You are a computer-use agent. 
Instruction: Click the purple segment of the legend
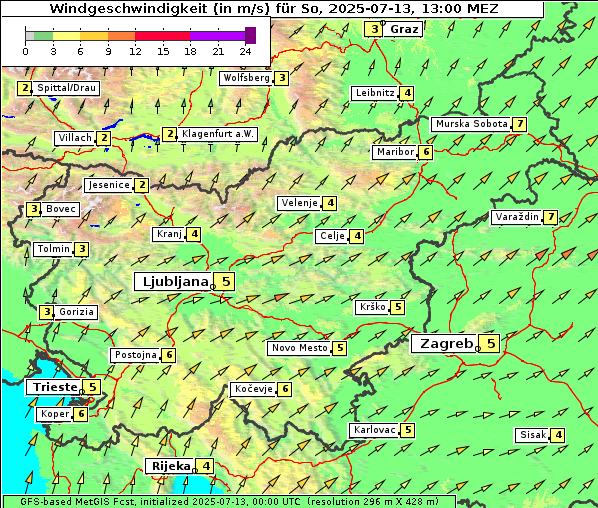point(217,36)
